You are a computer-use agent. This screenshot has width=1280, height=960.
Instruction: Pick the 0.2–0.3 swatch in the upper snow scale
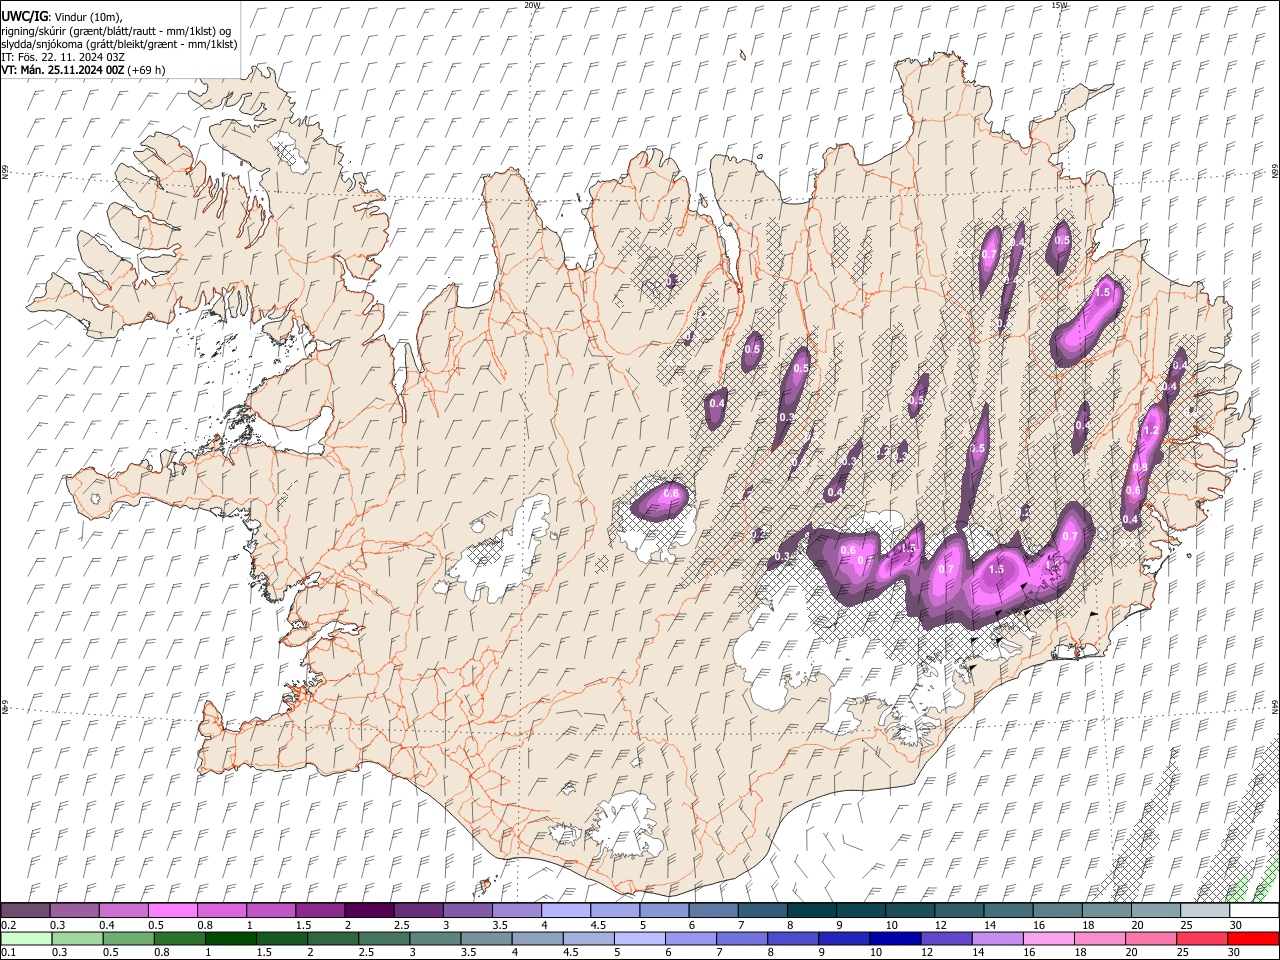pyautogui.click(x=25, y=910)
